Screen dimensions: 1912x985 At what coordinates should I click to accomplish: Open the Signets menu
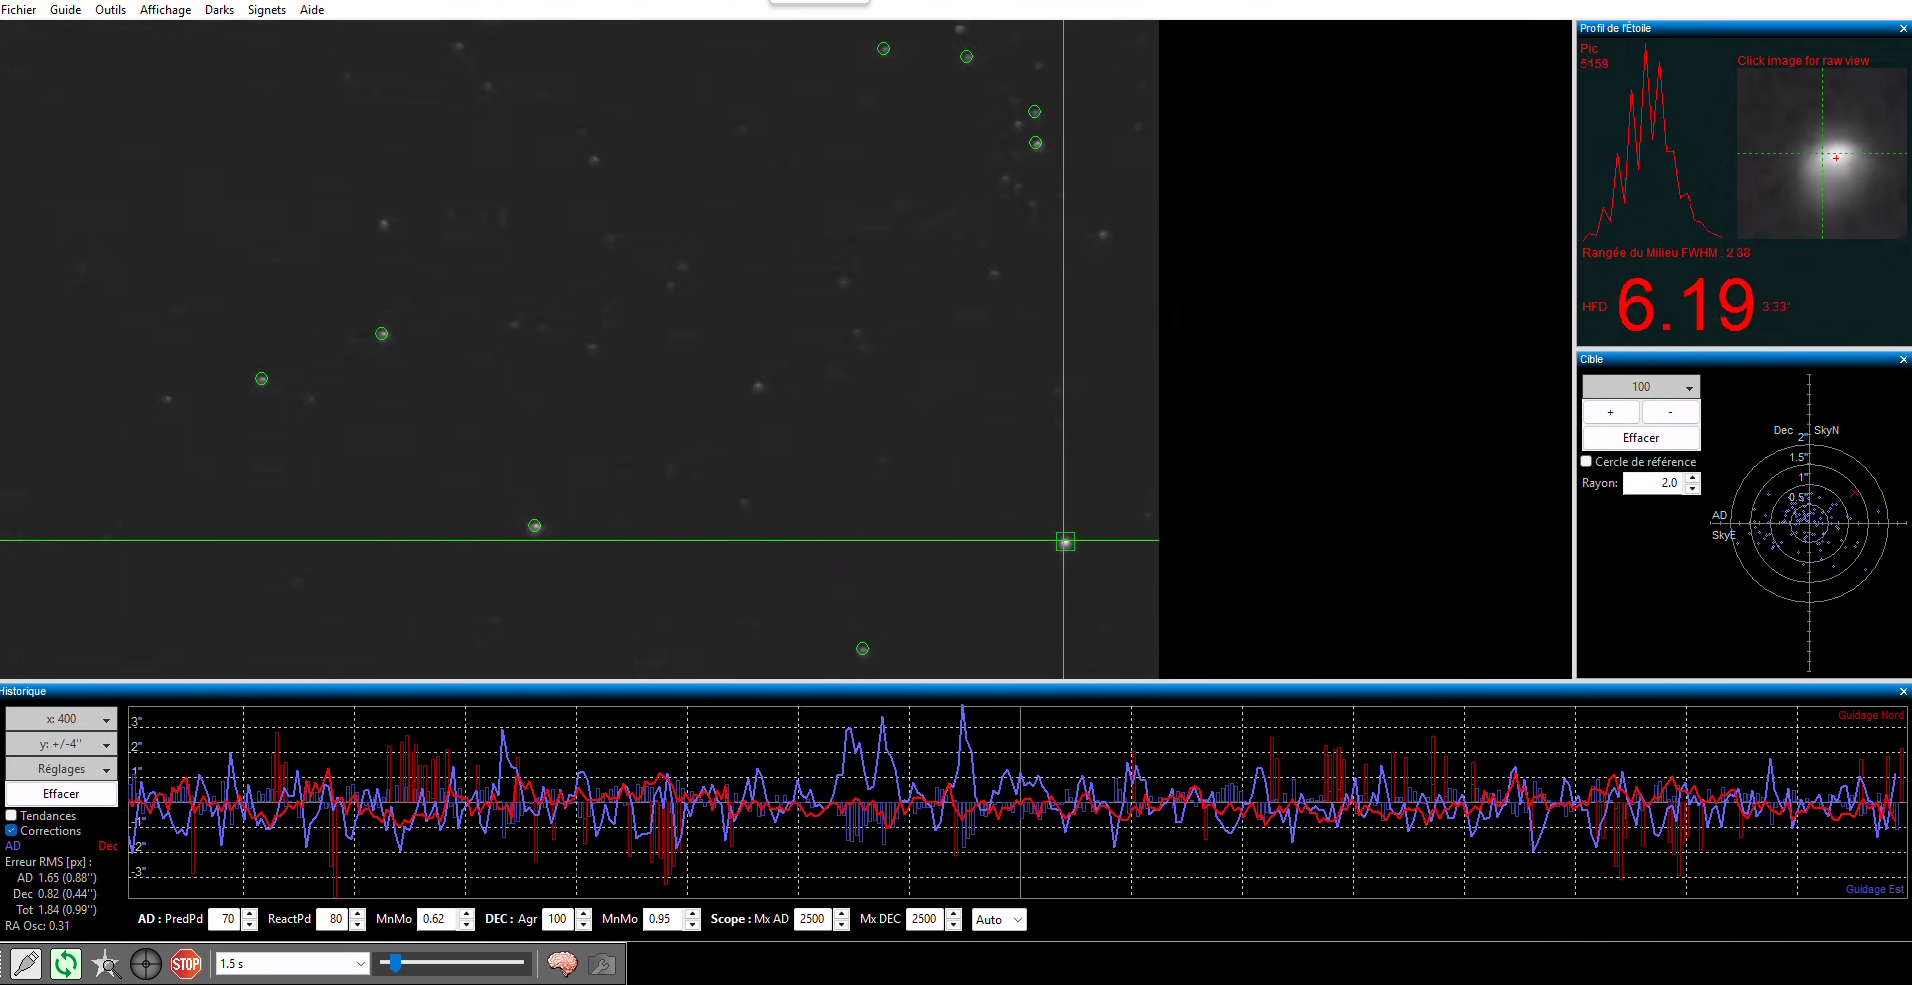pos(267,10)
